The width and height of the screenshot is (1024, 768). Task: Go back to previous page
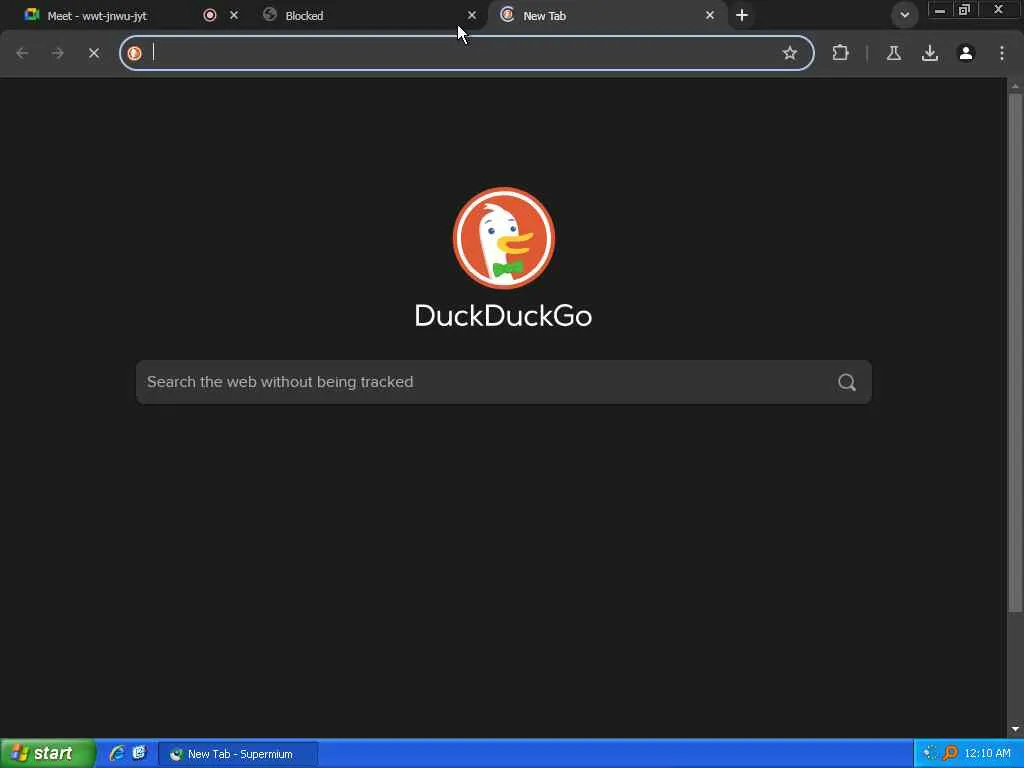point(22,53)
